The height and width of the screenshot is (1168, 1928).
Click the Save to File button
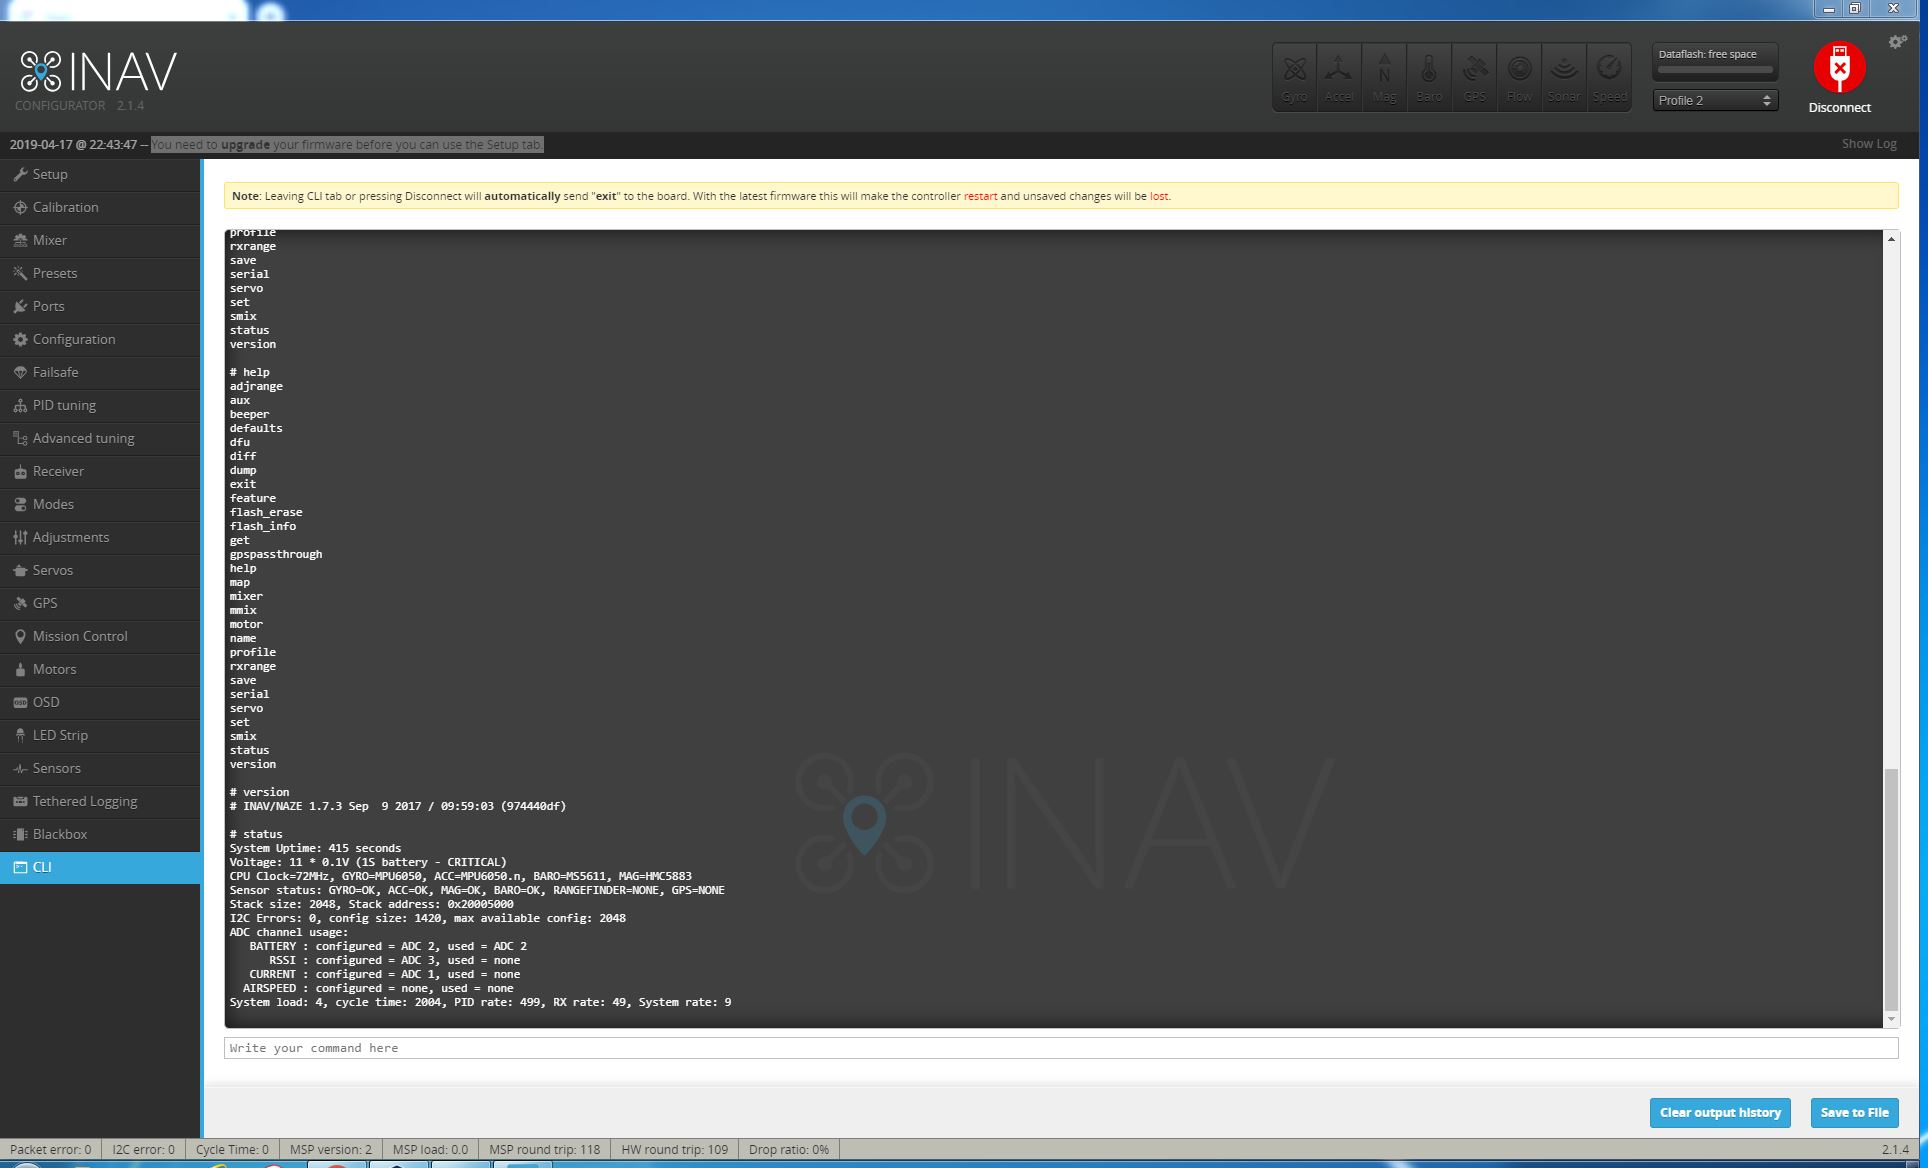[x=1854, y=1112]
